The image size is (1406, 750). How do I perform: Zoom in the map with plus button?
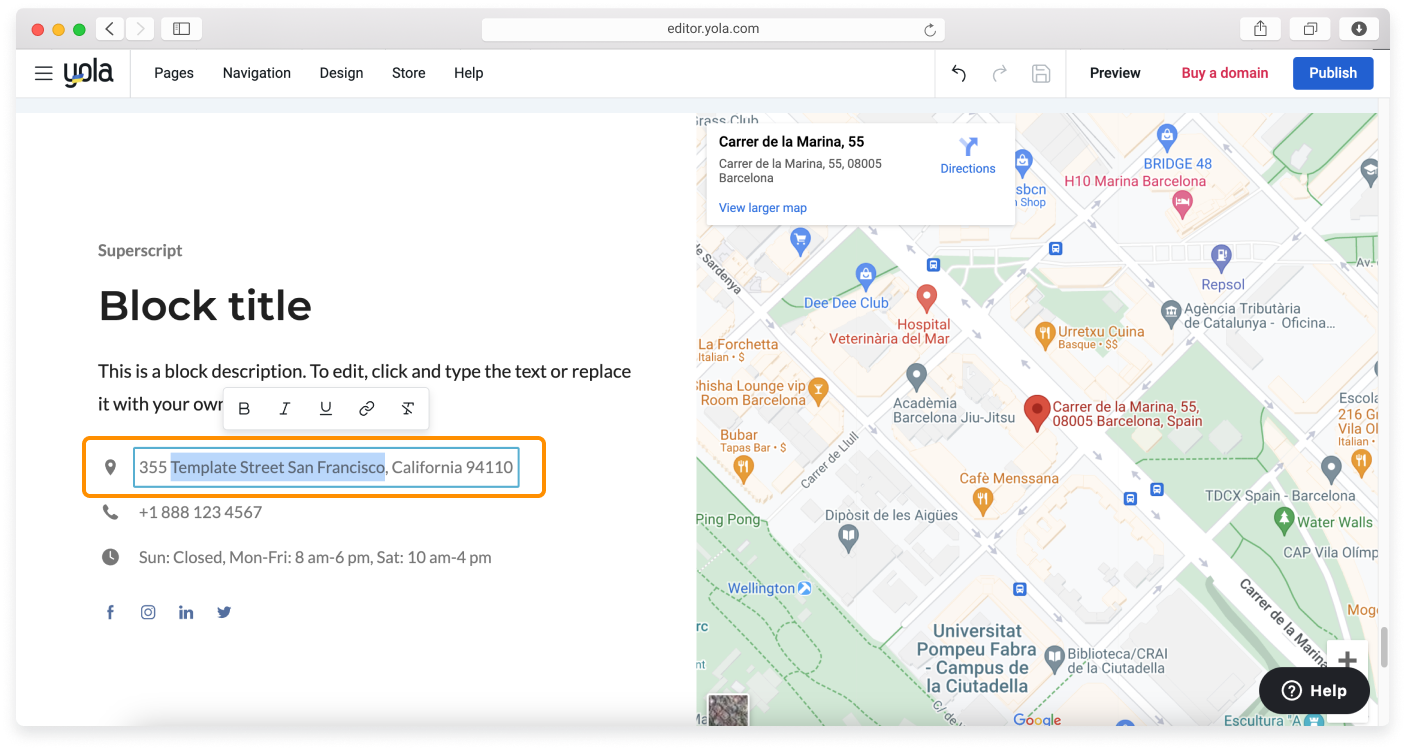(x=1347, y=659)
